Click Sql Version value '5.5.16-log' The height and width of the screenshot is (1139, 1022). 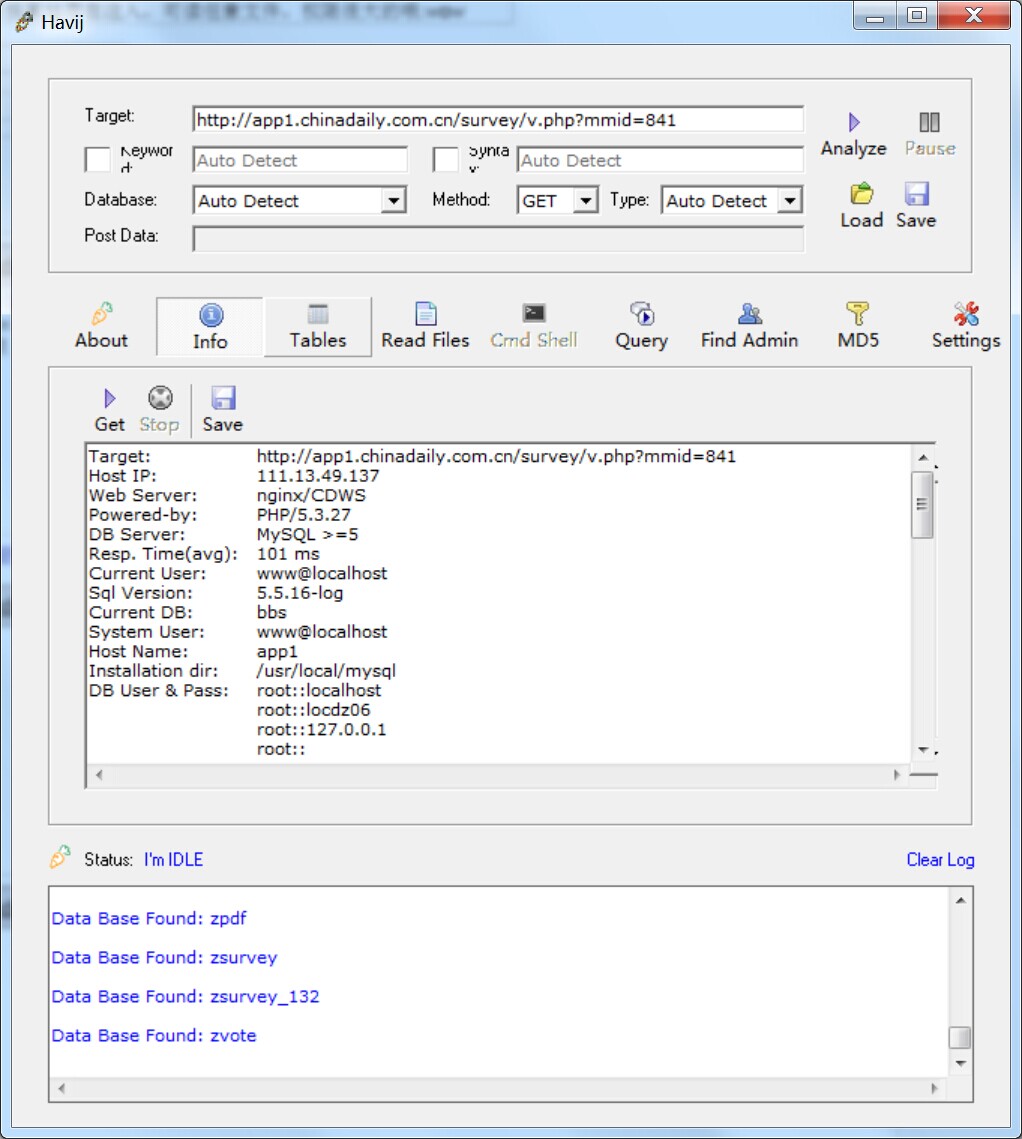pos(300,593)
